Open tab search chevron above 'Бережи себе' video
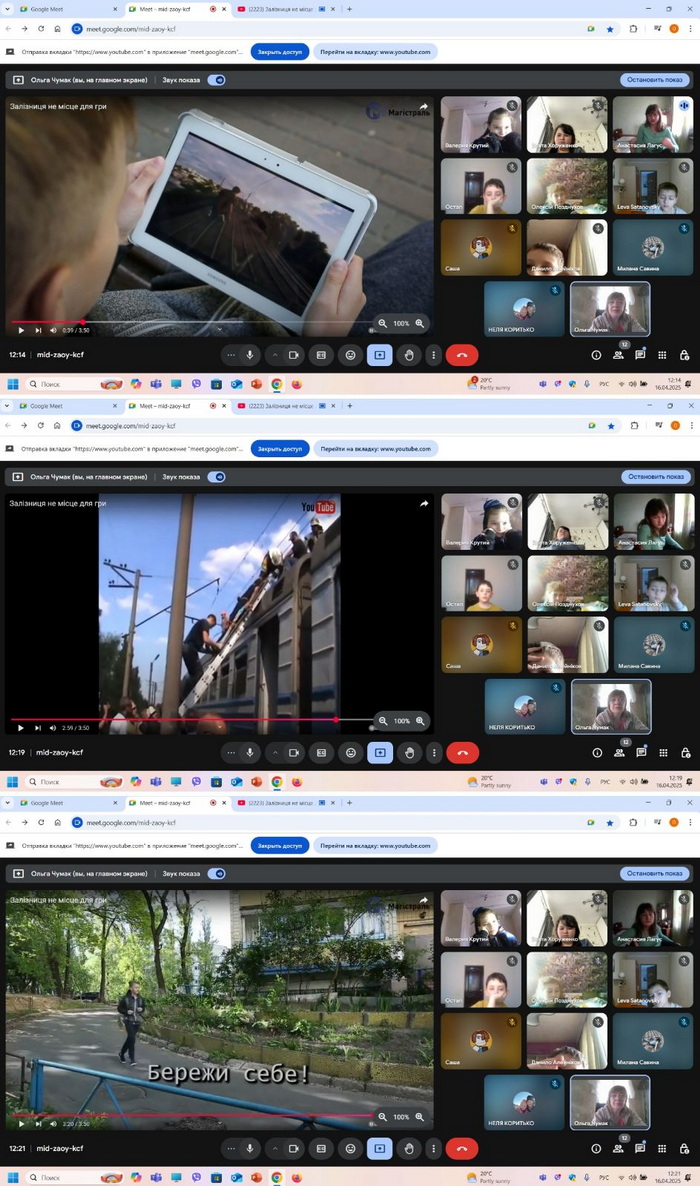Screen dimensions: 700x1186 point(8,803)
